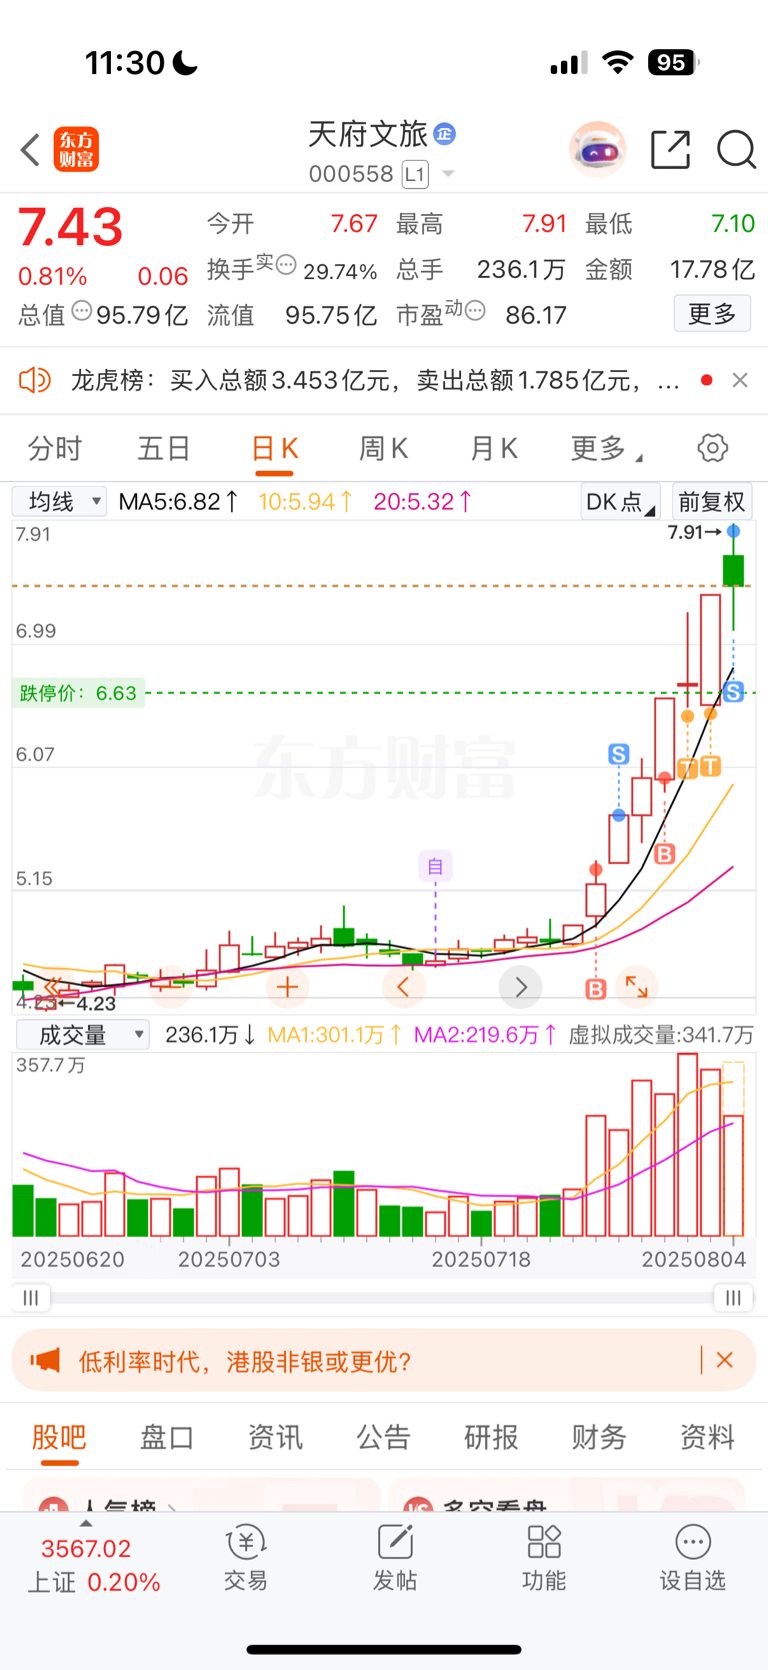Tap the 更多 quote details button
768x1670 pixels.
tap(712, 314)
